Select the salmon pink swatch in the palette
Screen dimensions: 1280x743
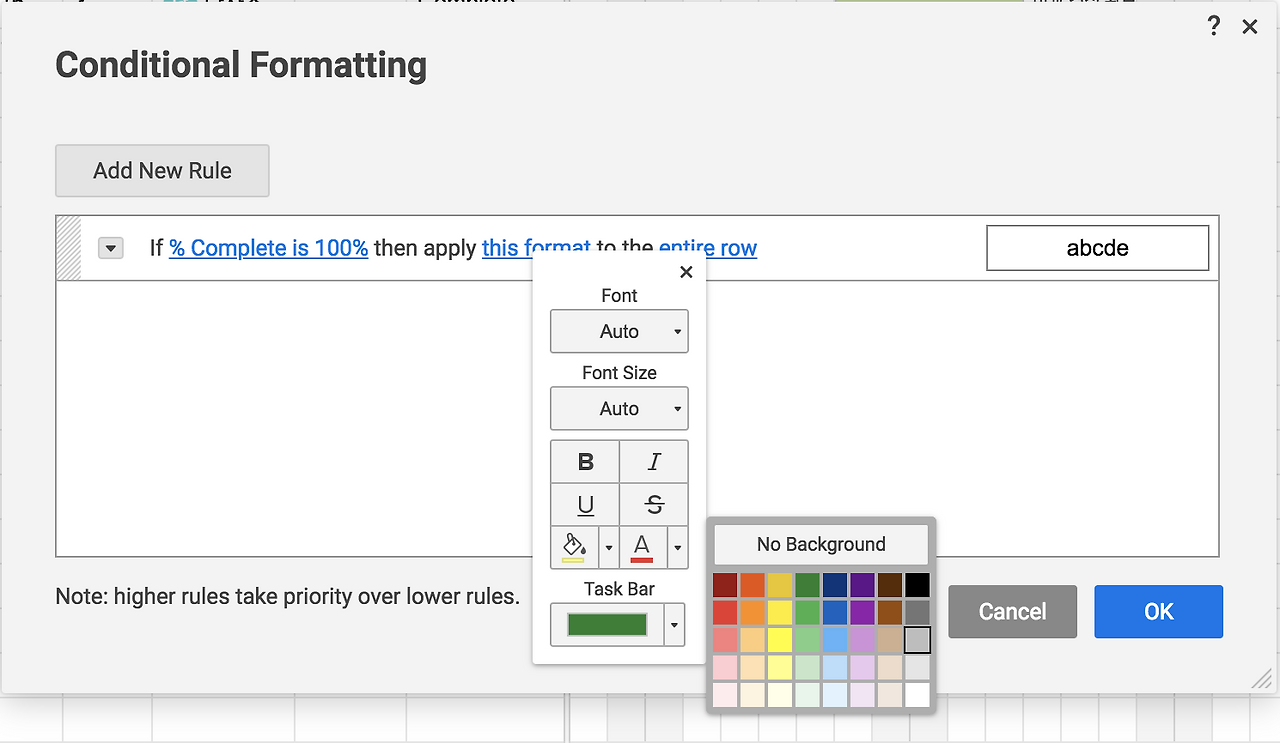tap(725, 640)
